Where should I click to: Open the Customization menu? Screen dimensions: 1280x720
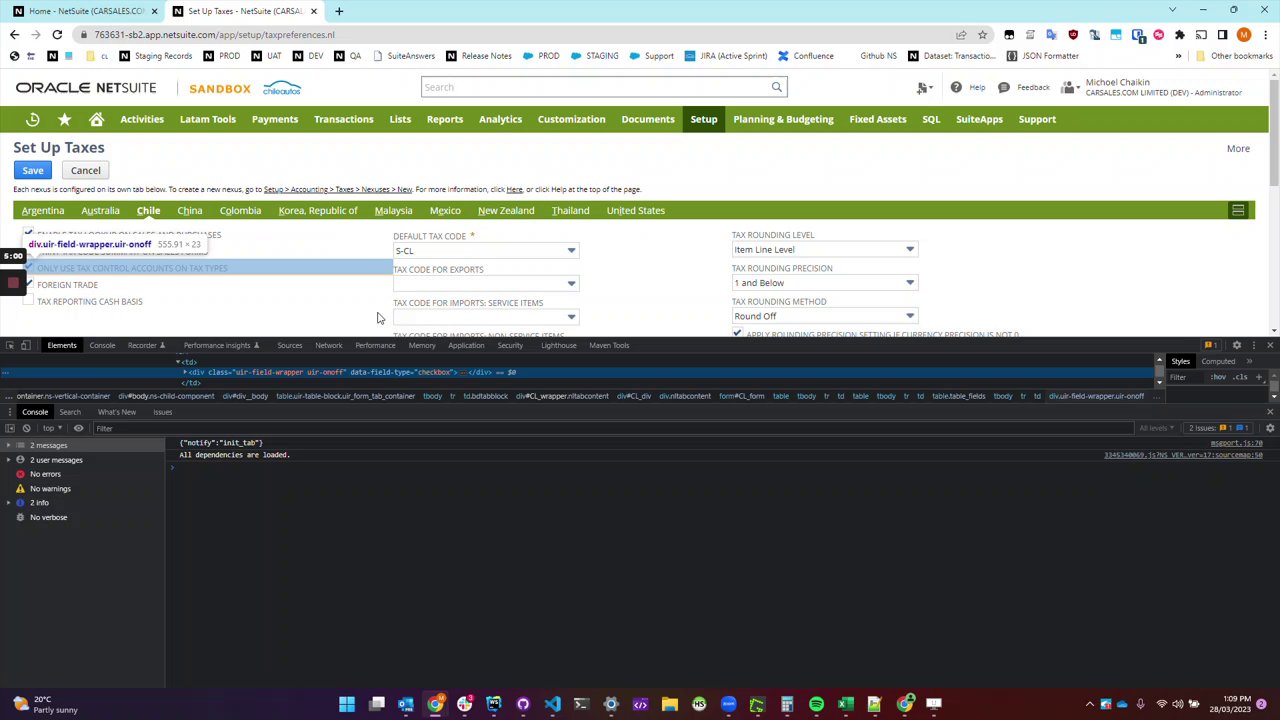pyautogui.click(x=571, y=119)
